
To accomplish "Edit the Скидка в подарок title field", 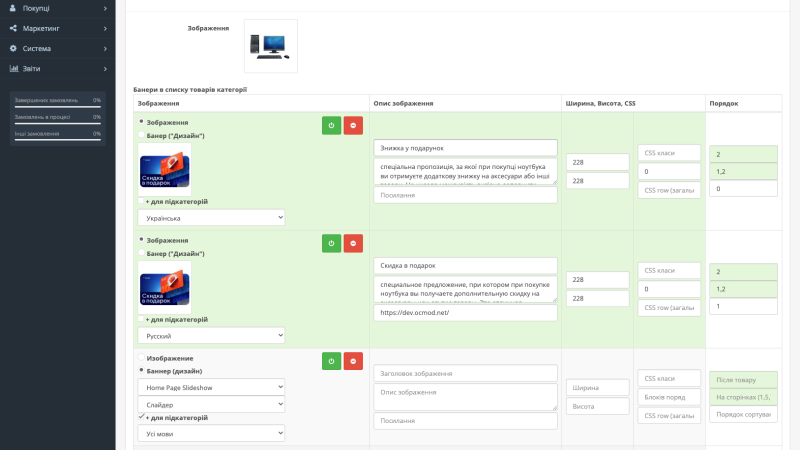I will [465, 265].
